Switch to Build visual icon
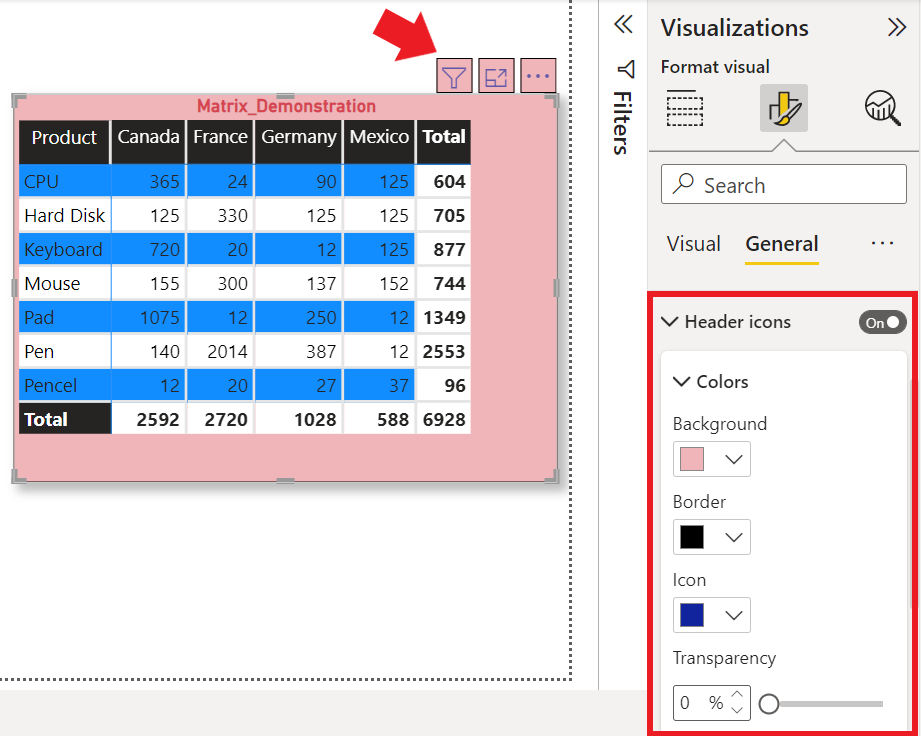This screenshot has width=921, height=736. [685, 108]
